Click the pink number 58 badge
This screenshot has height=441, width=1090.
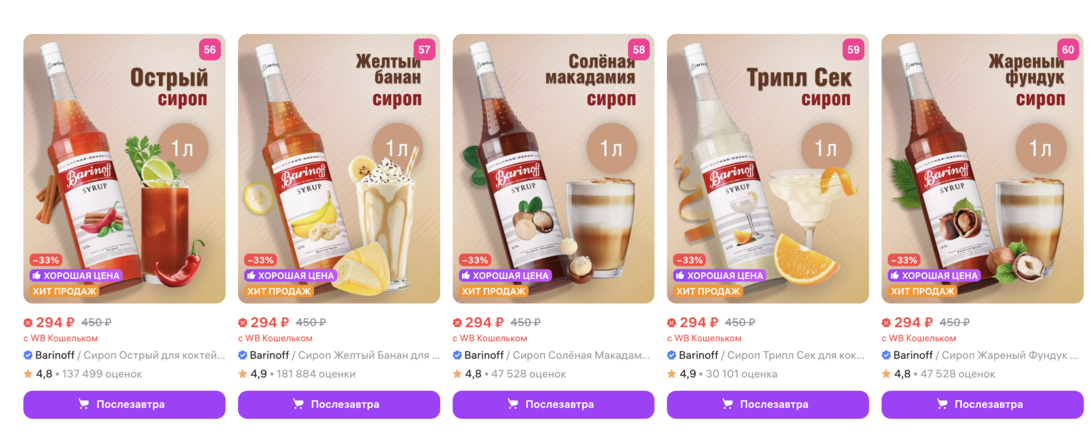638,50
